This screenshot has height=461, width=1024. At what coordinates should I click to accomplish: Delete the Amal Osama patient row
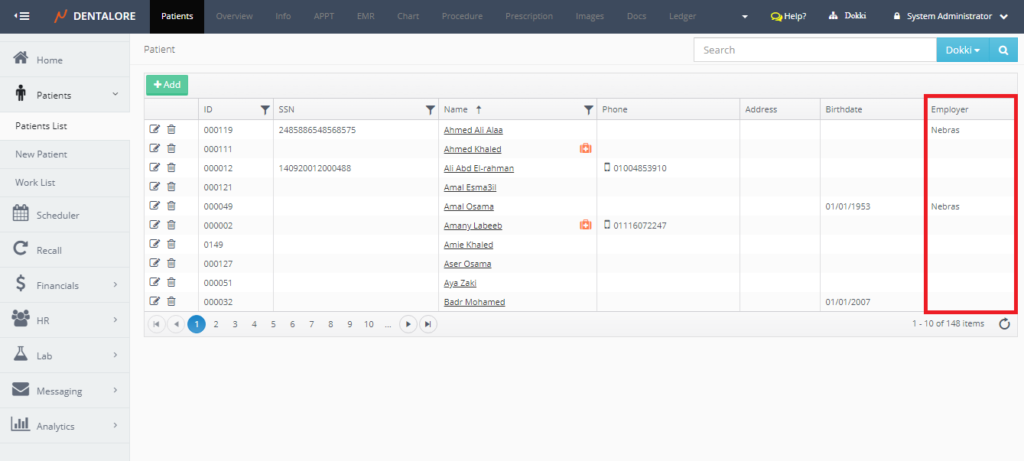(171, 206)
